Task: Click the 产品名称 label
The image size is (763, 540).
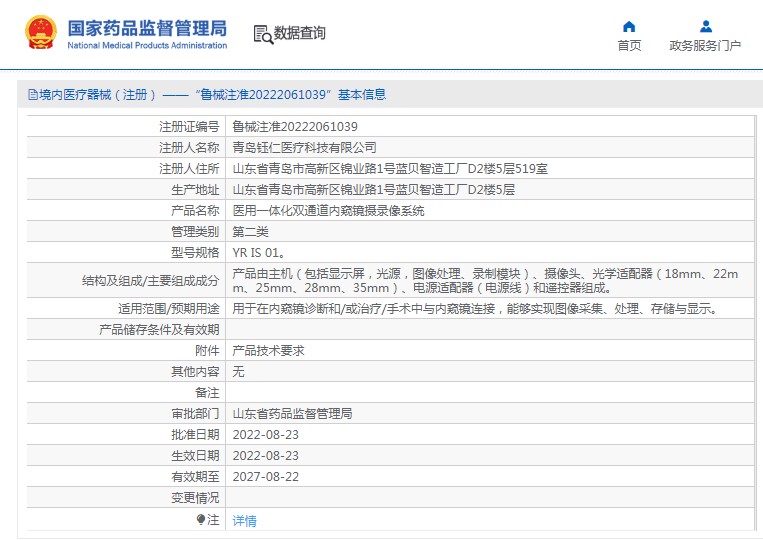Action: [x=195, y=211]
